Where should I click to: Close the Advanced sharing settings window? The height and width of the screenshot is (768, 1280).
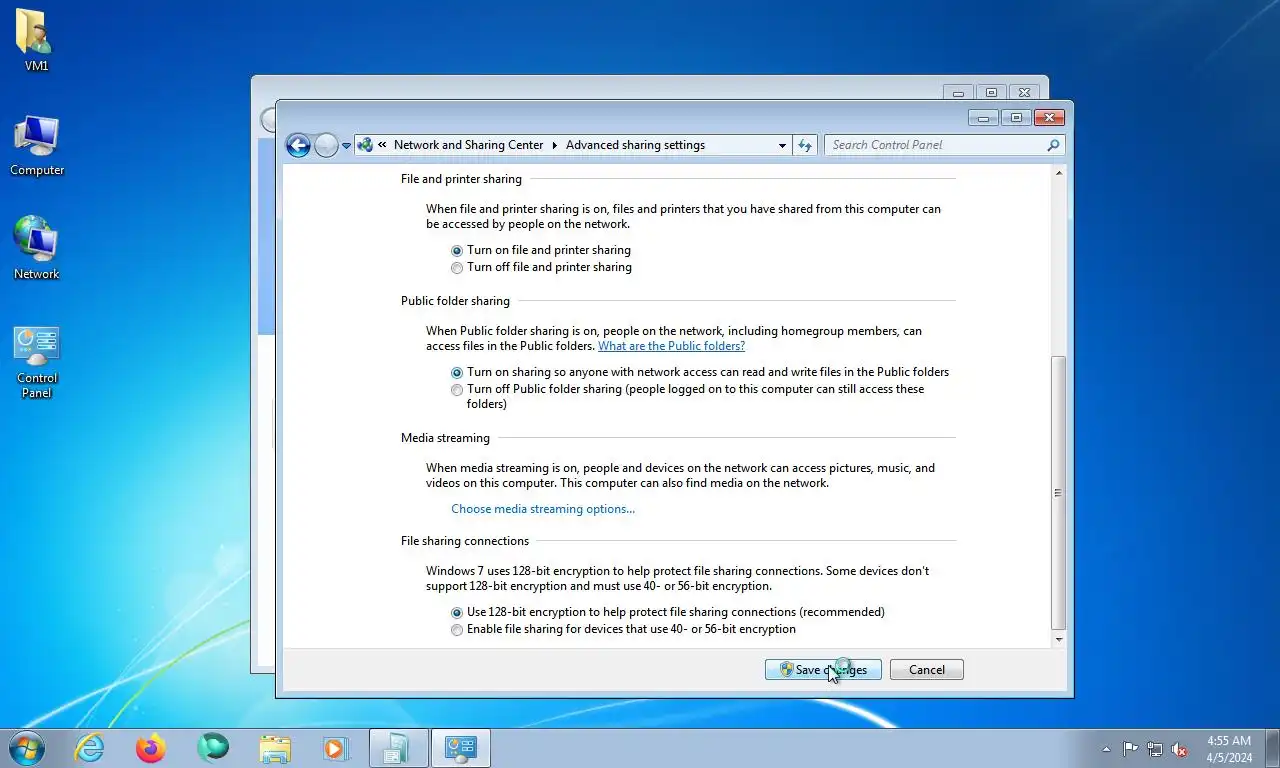click(1048, 118)
